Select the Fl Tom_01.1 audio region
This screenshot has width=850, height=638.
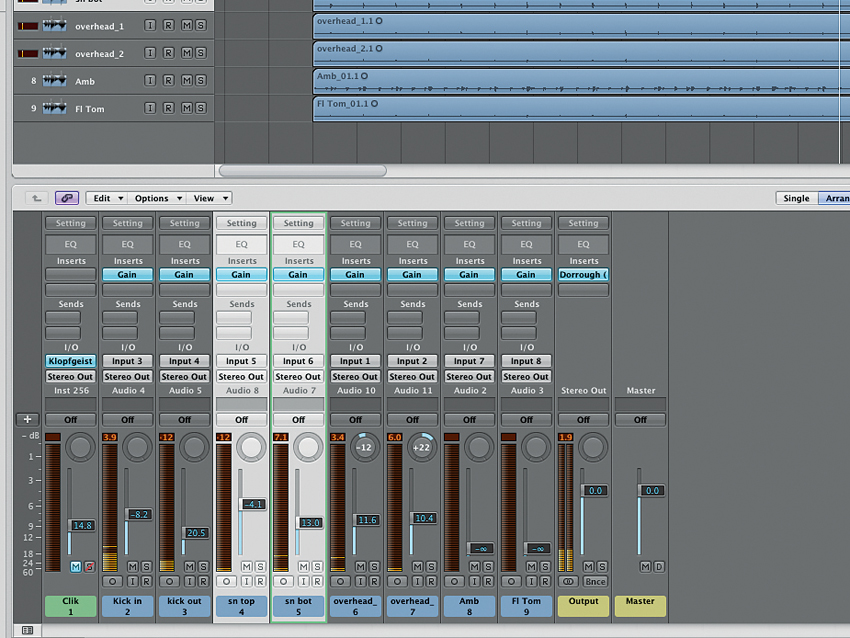click(581, 108)
